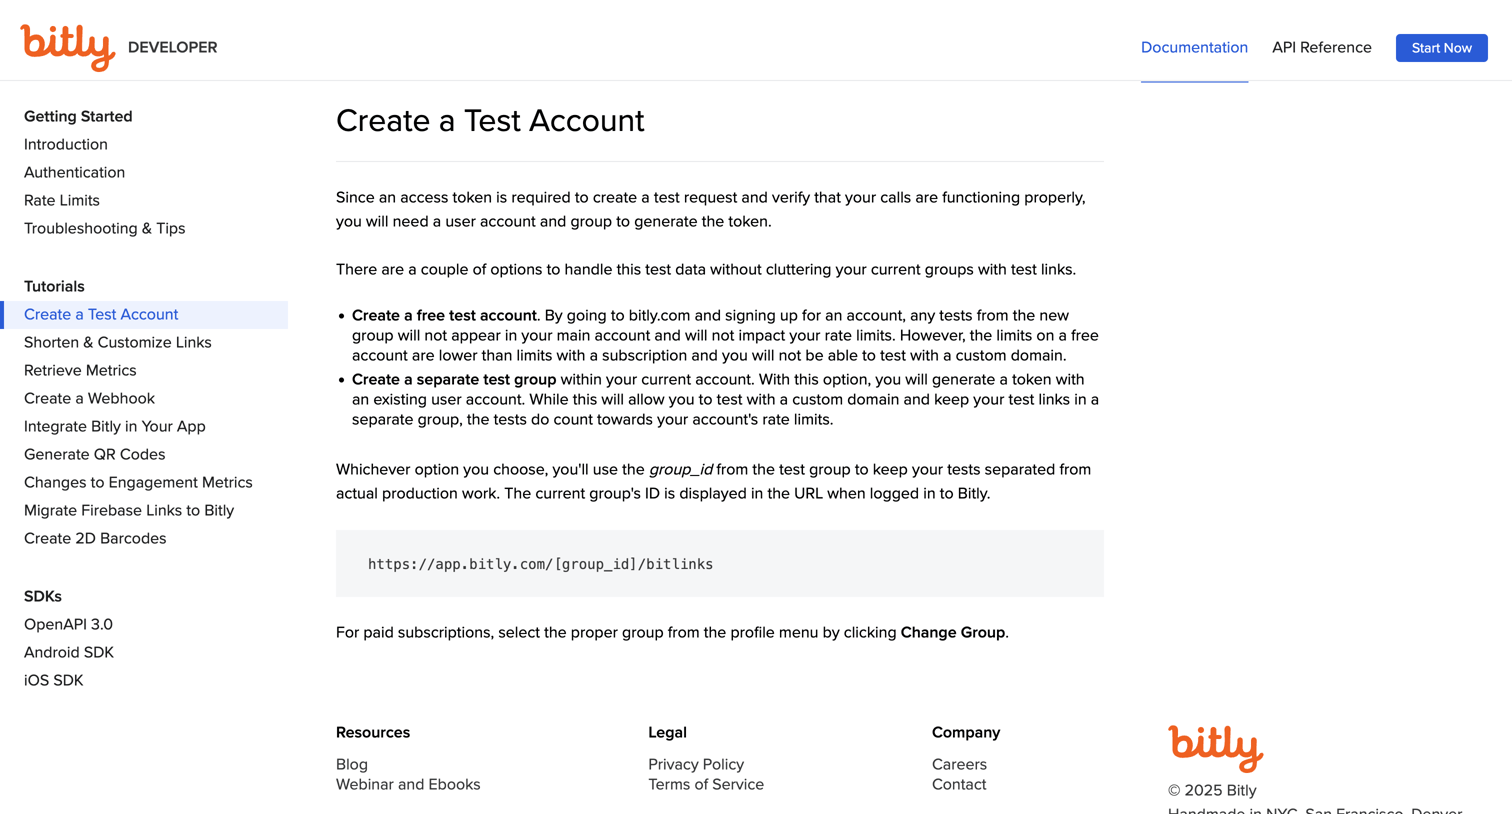Image resolution: width=1512 pixels, height=814 pixels.
Task: Open the Privacy Policy link
Action: (x=696, y=764)
